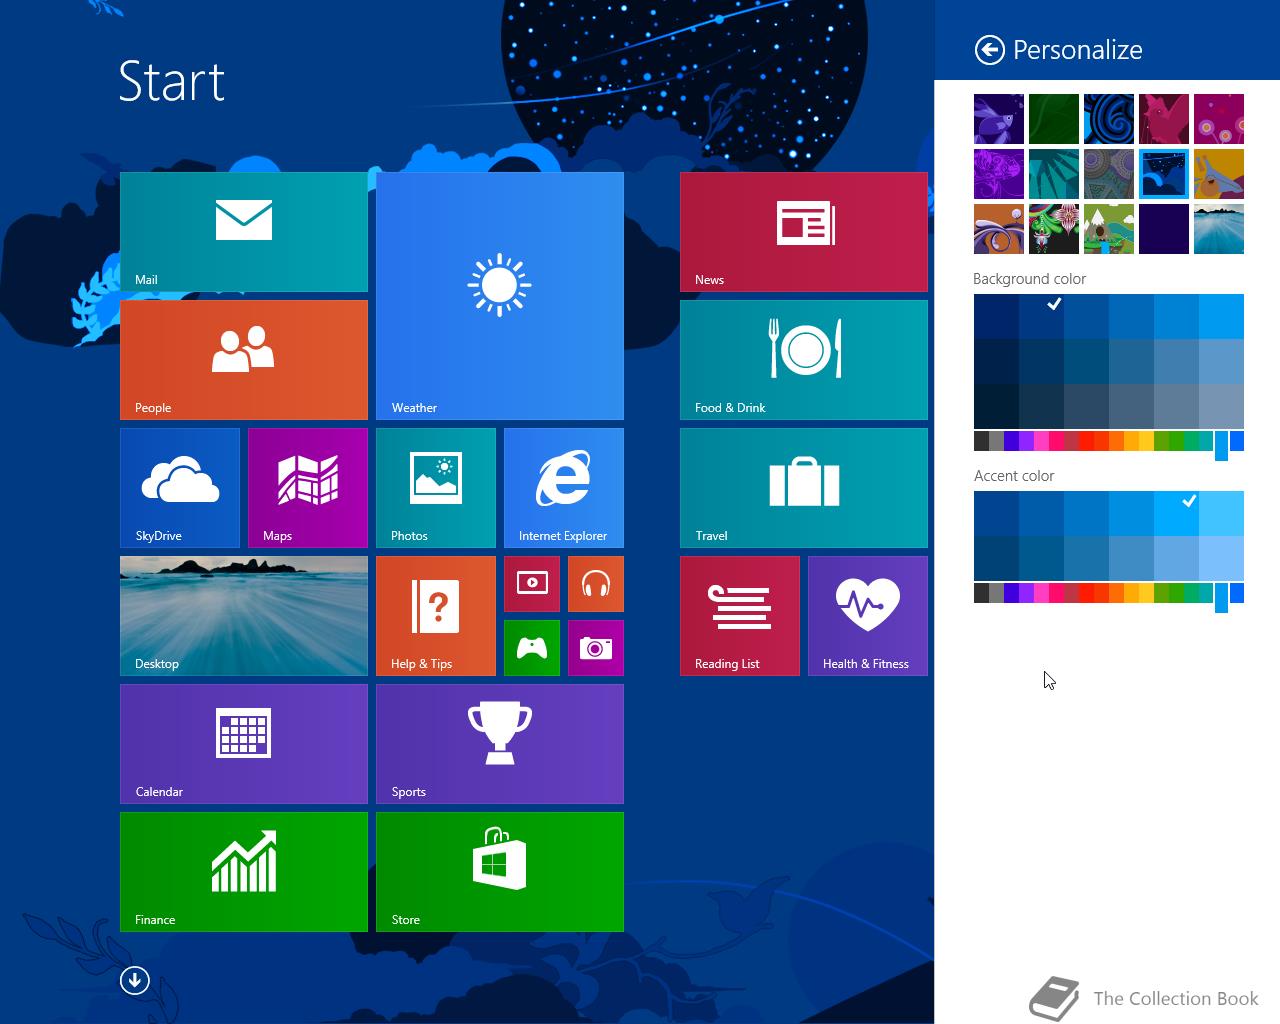Screen dimensions: 1280x1024
Task: Choose the darkest bottom-left Background color swatch
Action: (x=996, y=406)
